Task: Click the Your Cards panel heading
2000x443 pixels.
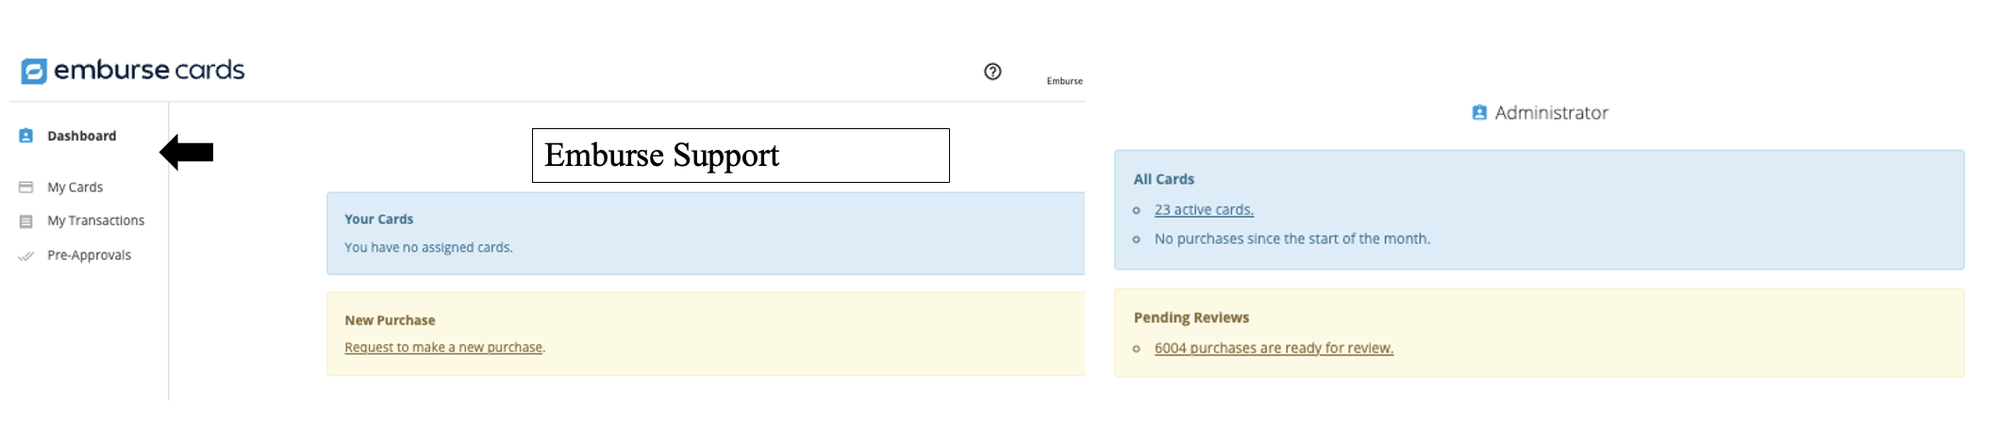Action: click(x=379, y=219)
